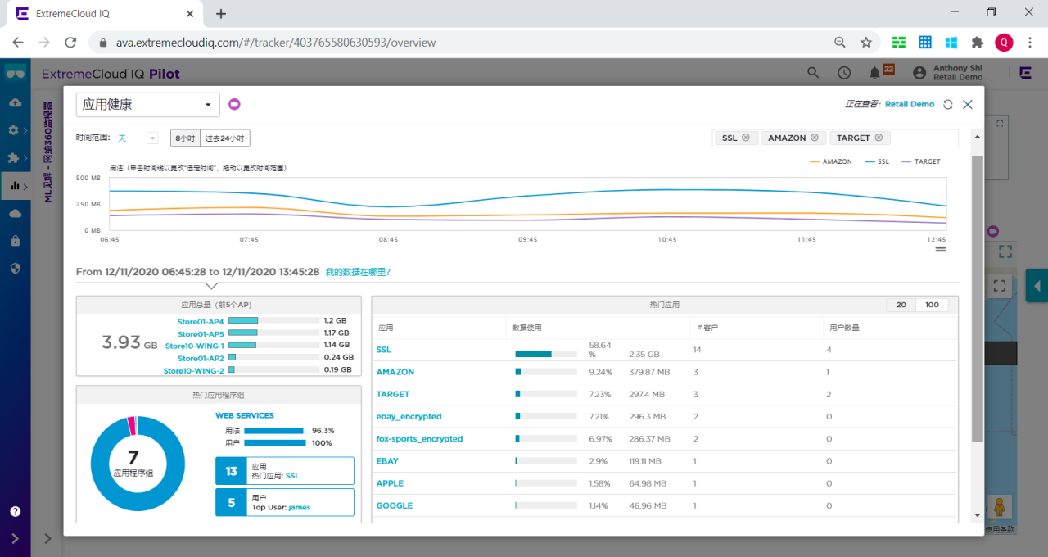Image resolution: width=1048 pixels, height=557 pixels.
Task: Toggle TARGET series in chart legend
Action: (920, 162)
